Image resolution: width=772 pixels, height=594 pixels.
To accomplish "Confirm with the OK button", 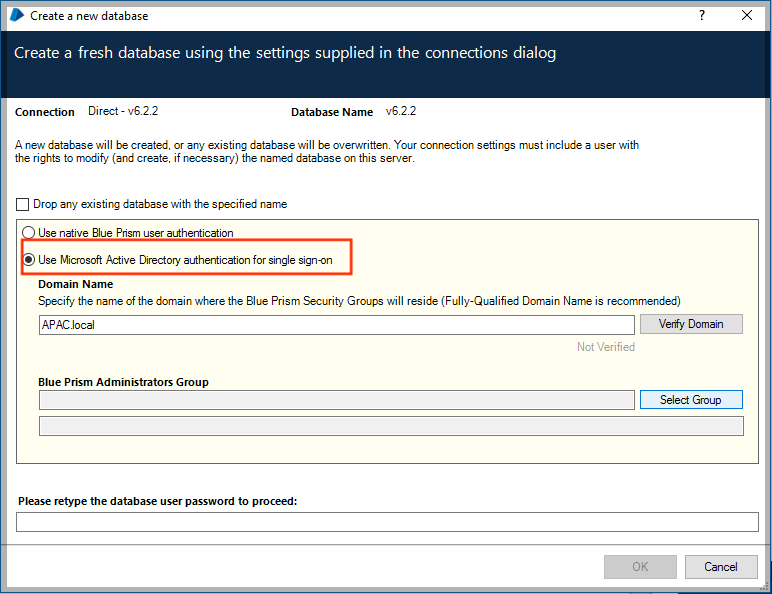I will pyautogui.click(x=640, y=566).
